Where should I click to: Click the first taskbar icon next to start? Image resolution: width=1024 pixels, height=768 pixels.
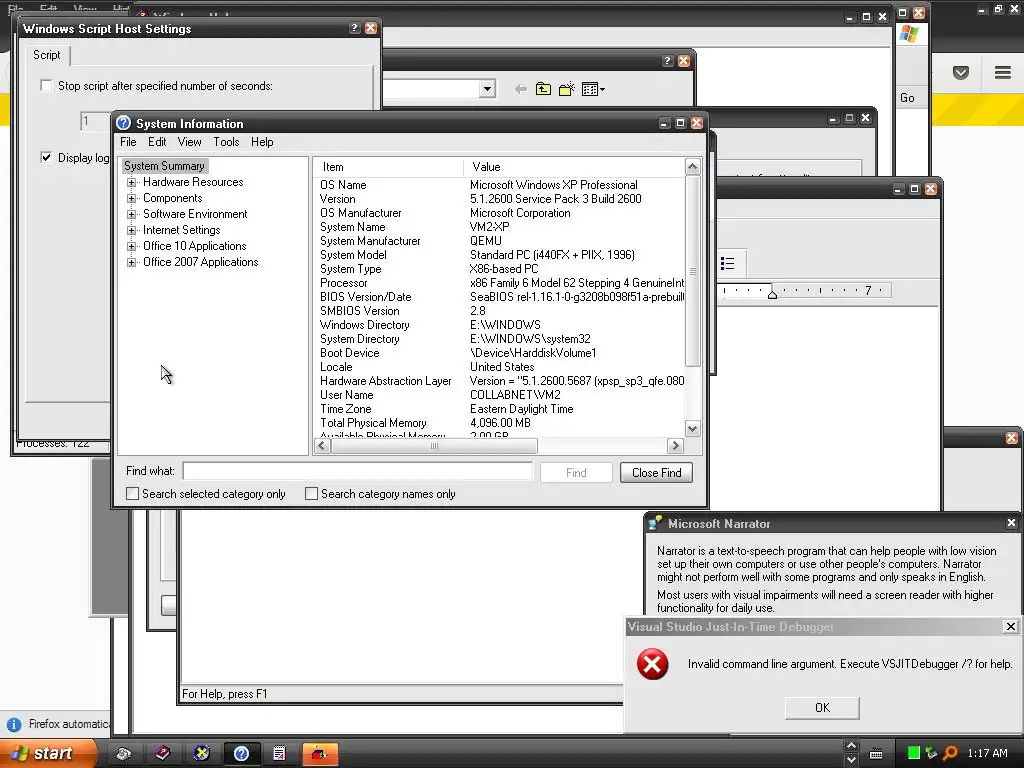pos(124,754)
